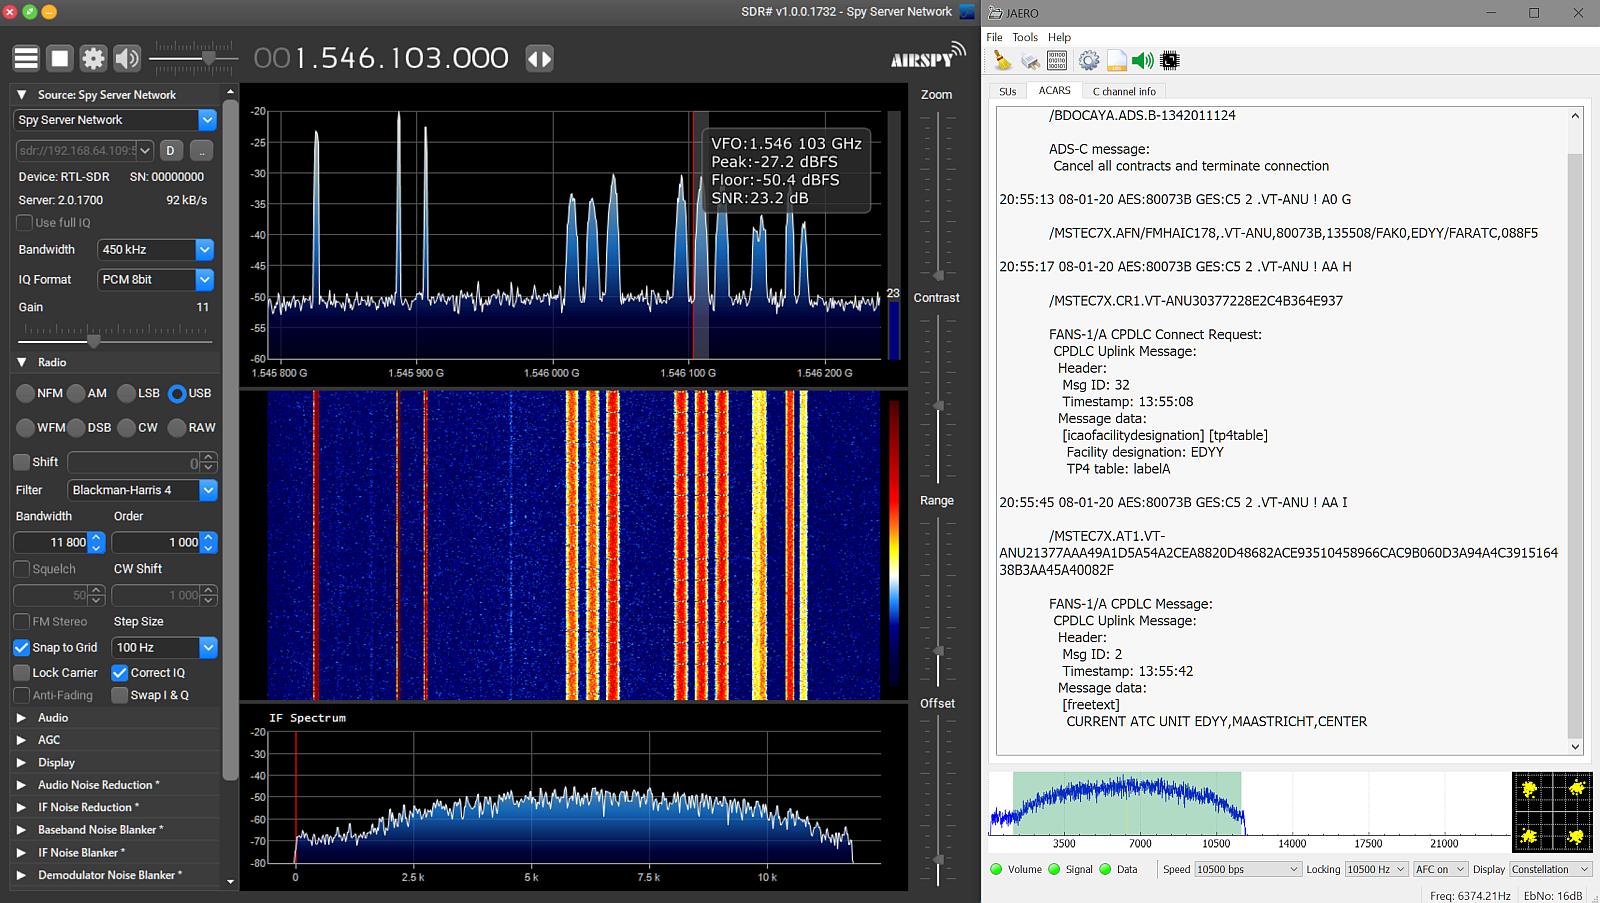Viewport: 1600px width, 903px height.
Task: Mute audio with the SDR# speaker icon
Action: point(127,58)
